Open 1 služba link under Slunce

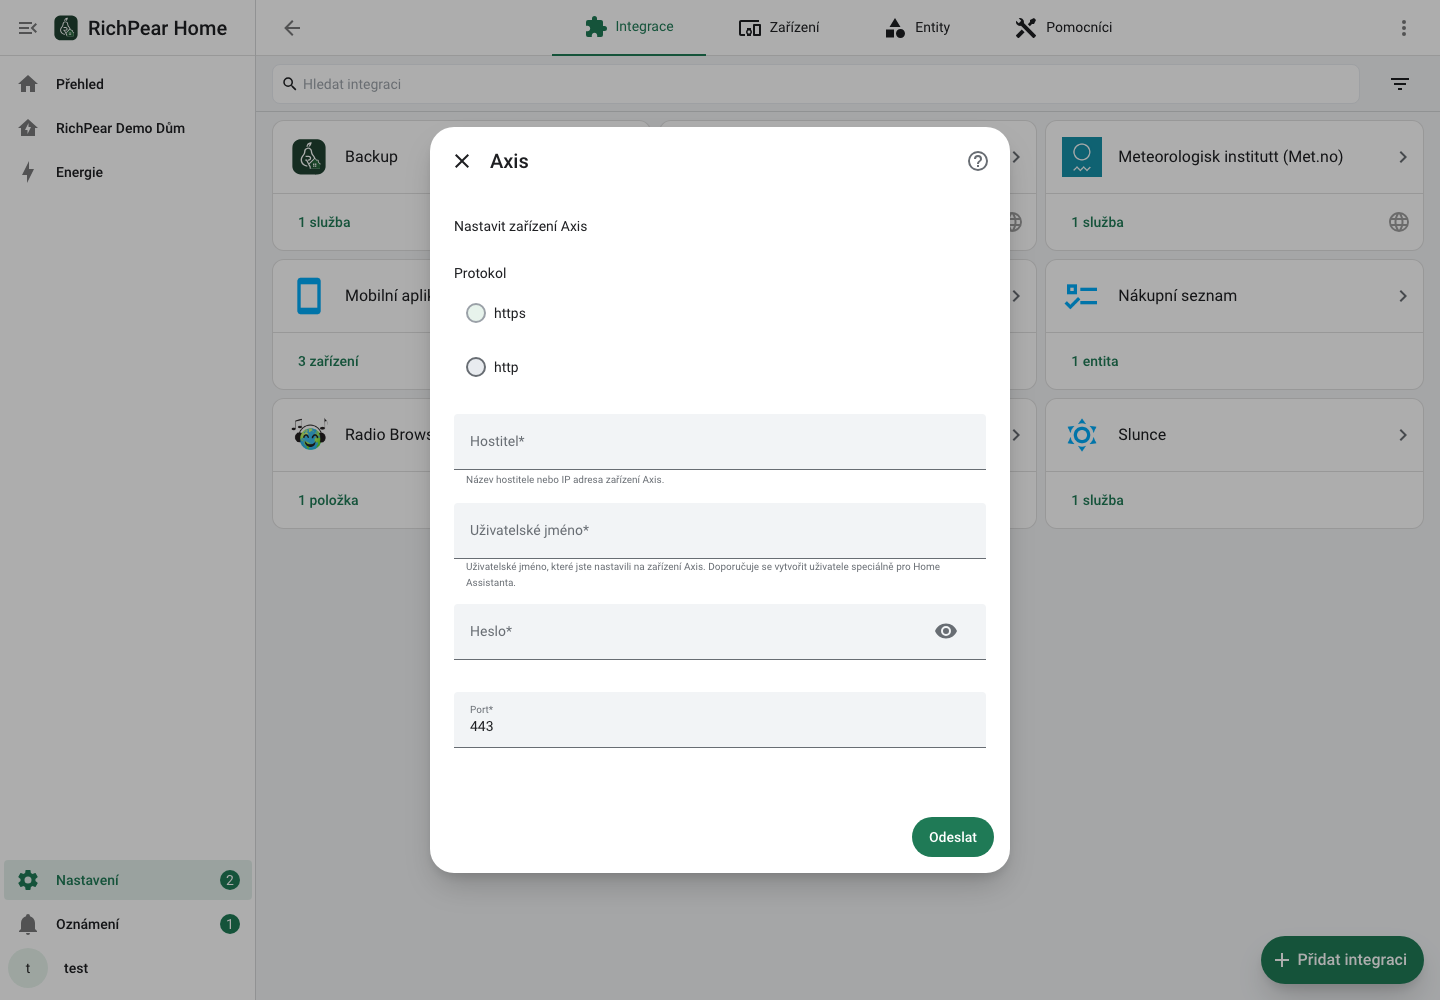pyautogui.click(x=1097, y=500)
